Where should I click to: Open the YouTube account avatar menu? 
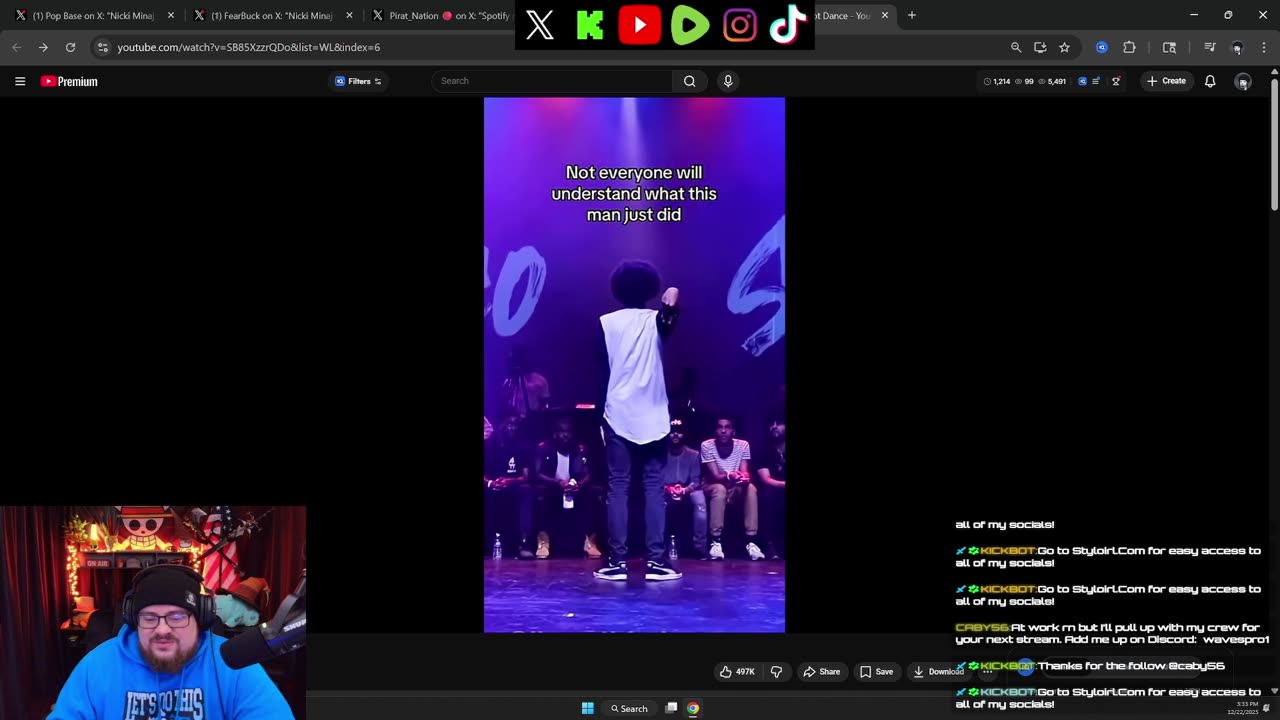coord(1243,81)
